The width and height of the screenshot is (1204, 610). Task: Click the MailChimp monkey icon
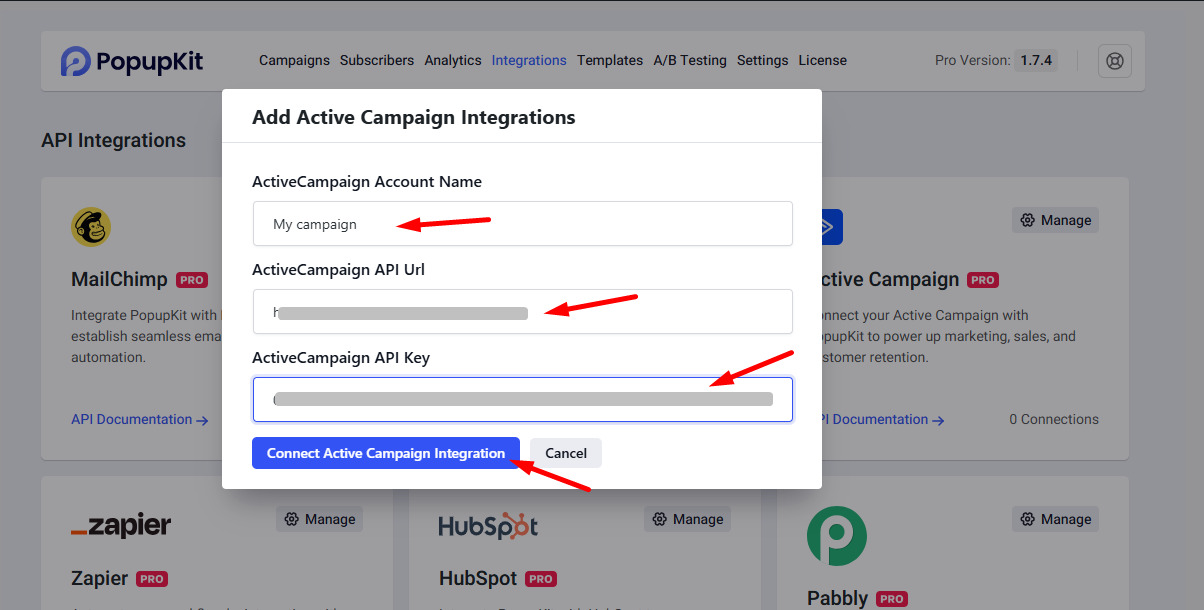coord(91,226)
